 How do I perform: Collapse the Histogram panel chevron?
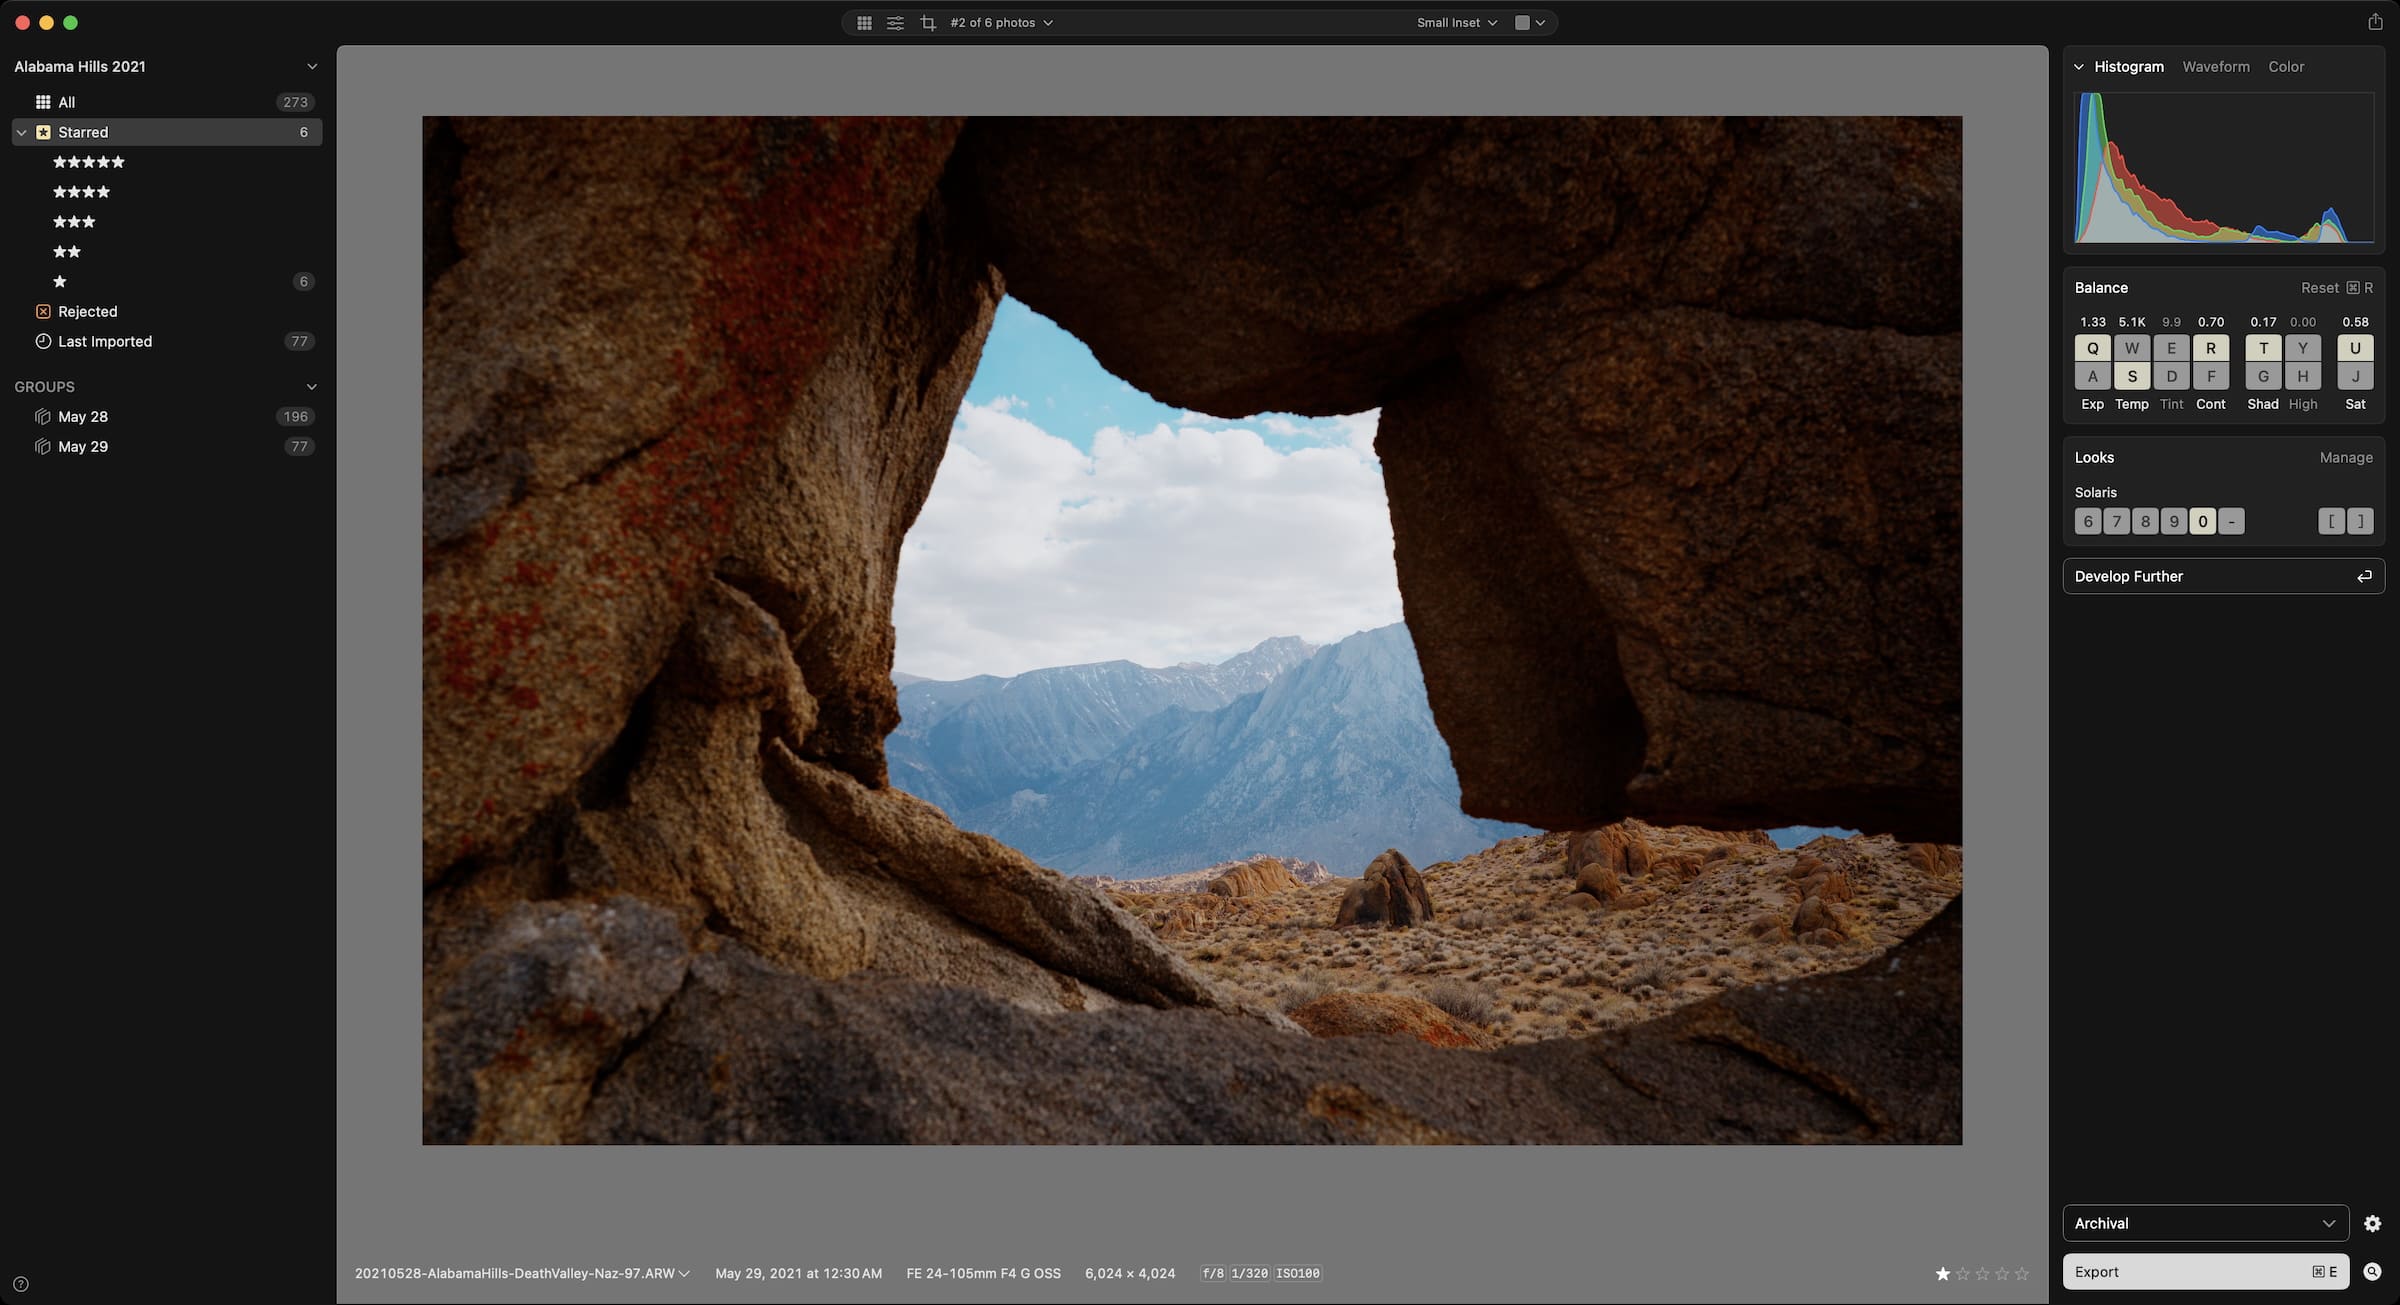pos(2079,67)
